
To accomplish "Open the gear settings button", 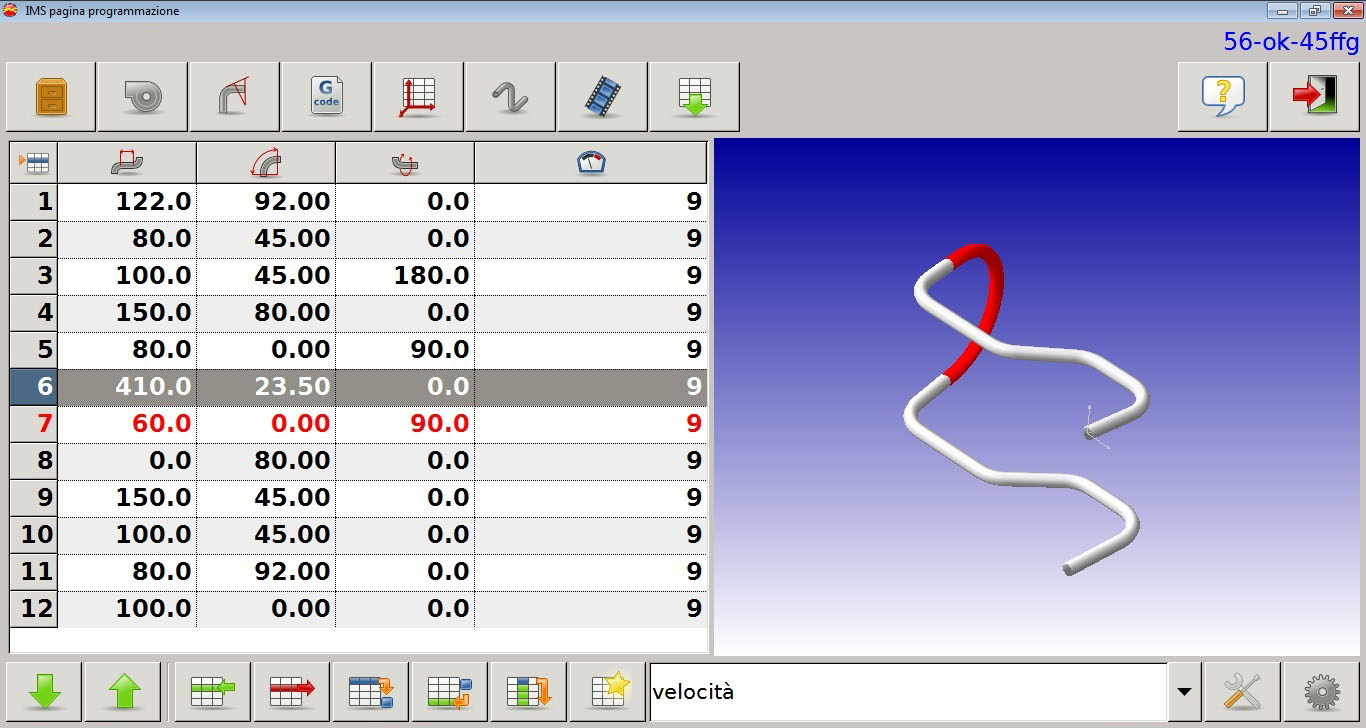I will pos(1322,691).
